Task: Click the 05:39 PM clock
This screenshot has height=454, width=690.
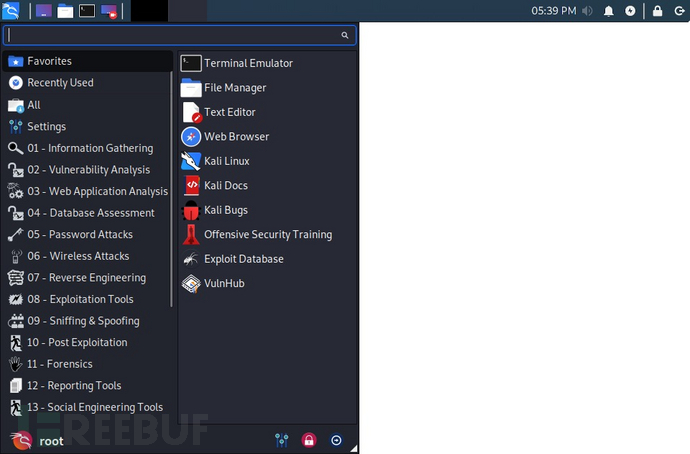Action: (554, 11)
